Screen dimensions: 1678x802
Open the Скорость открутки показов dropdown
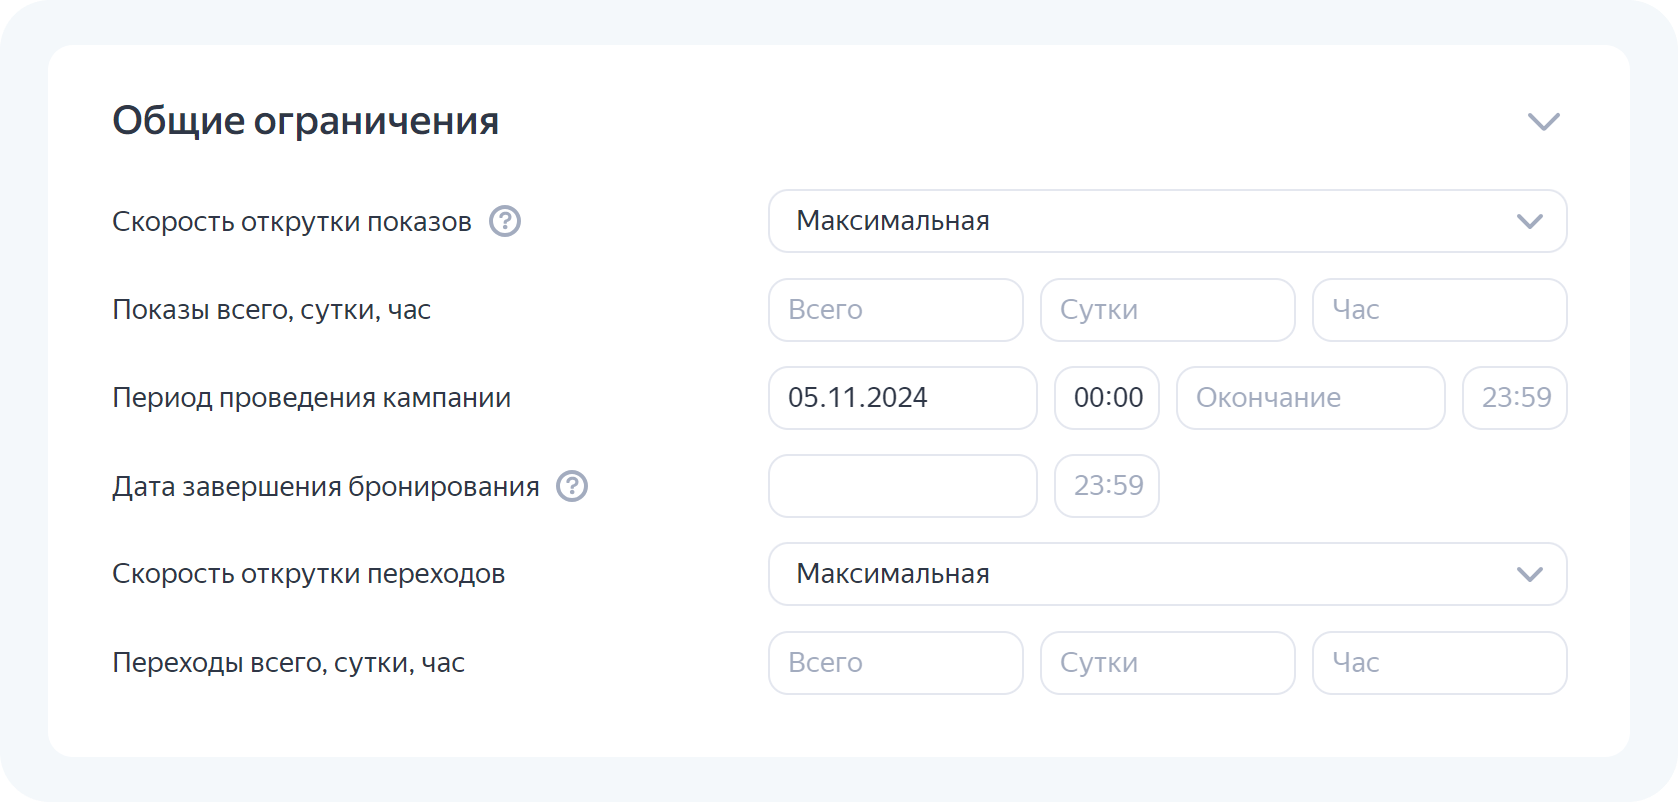[1167, 221]
